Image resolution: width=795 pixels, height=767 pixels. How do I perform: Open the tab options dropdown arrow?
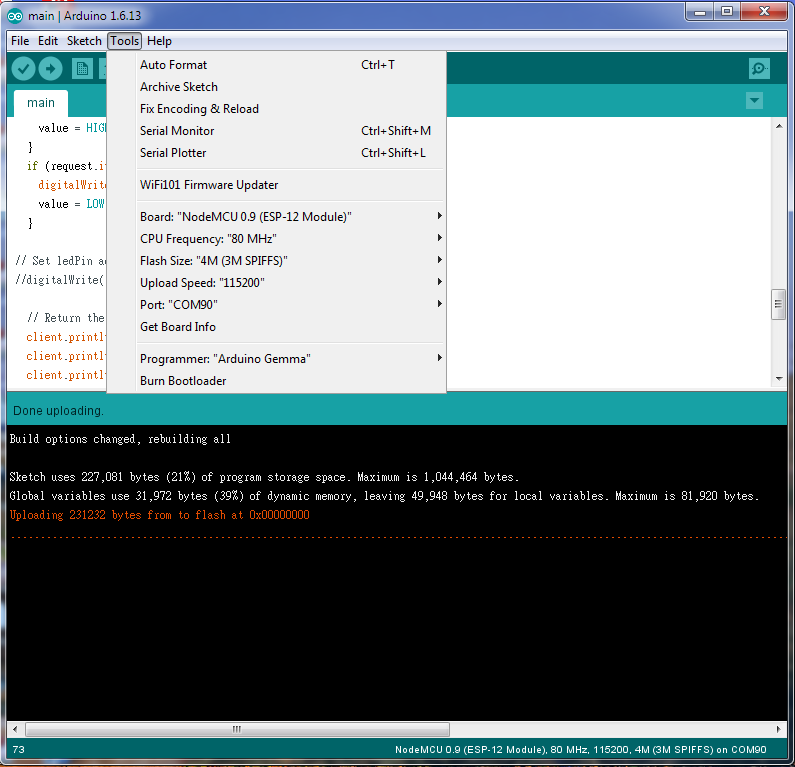tap(754, 101)
